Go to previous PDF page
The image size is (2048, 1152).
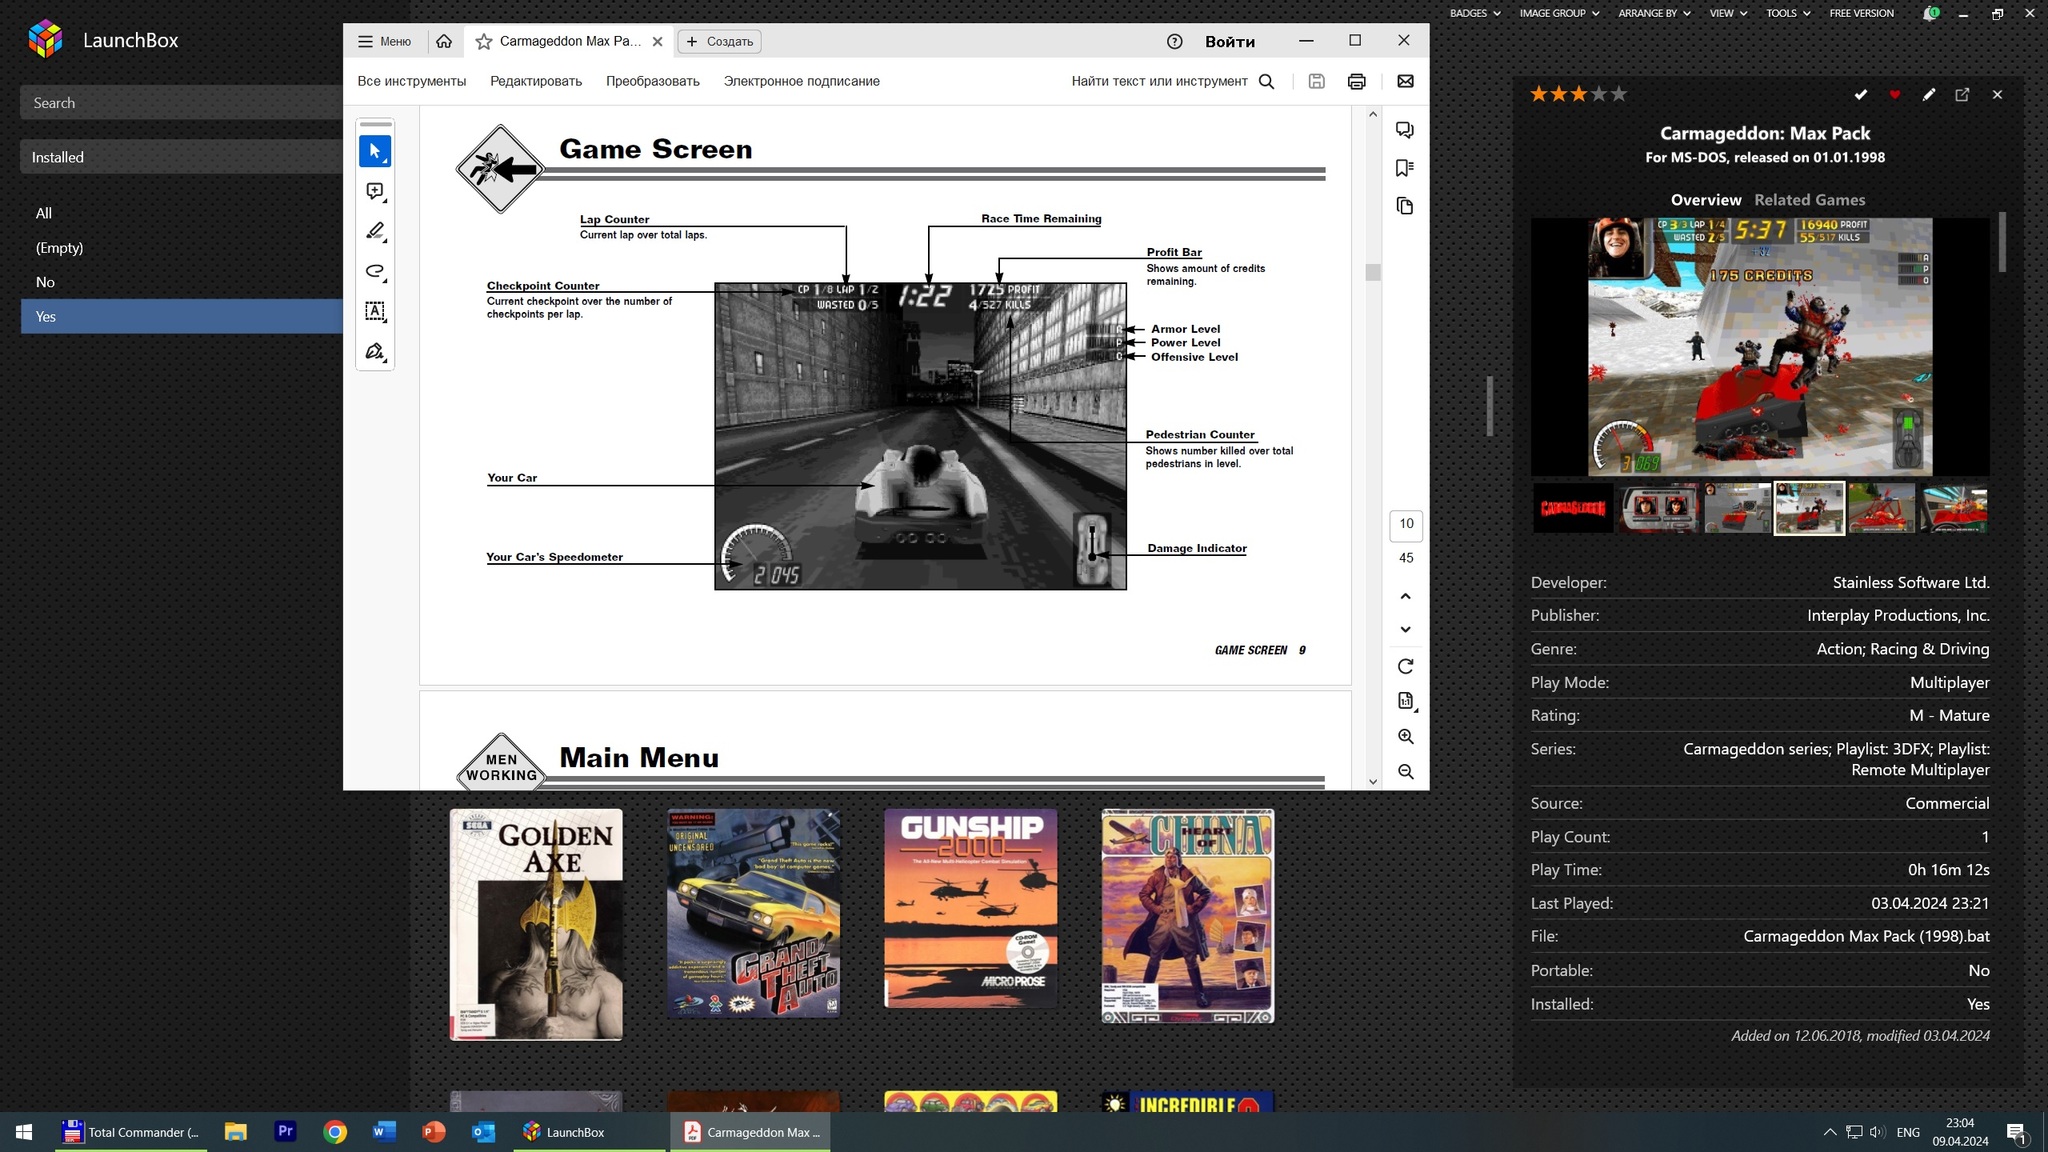pyautogui.click(x=1405, y=596)
